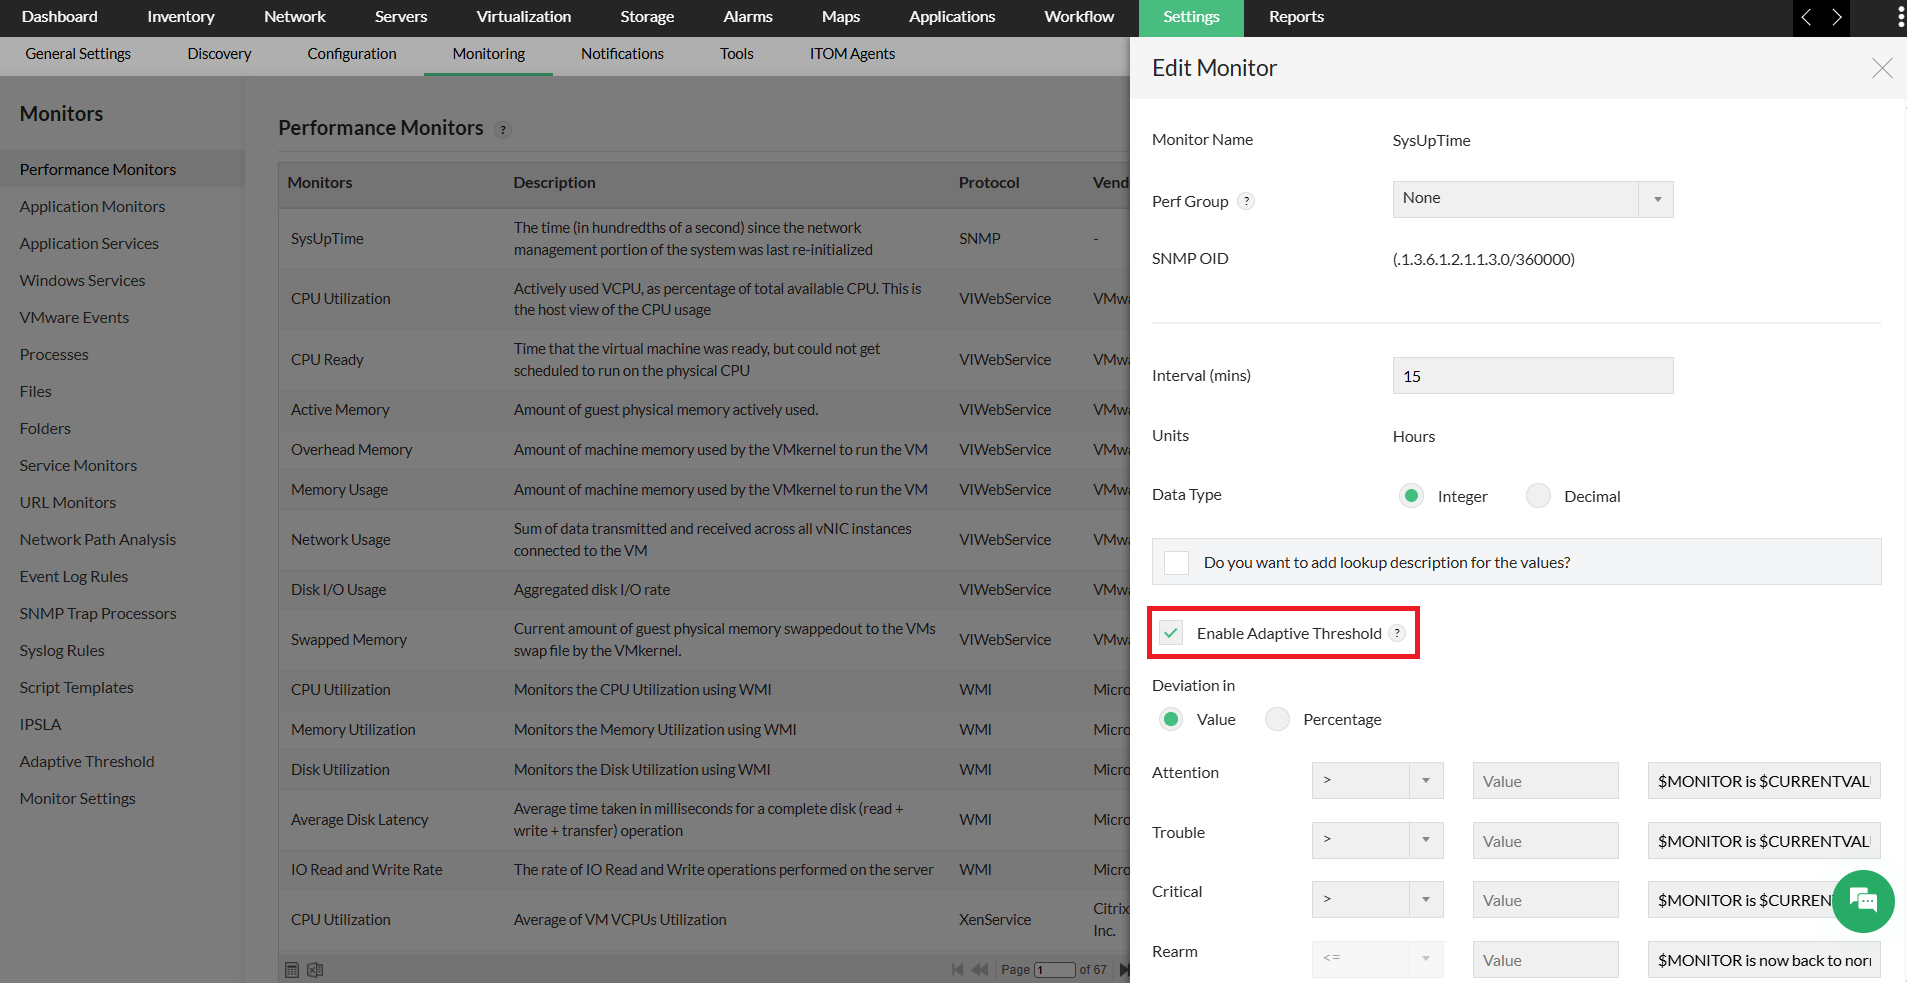Screen dimensions: 1907x983
Task: Uncheck the Enable Adaptive Threshold checkbox
Action: [1171, 633]
